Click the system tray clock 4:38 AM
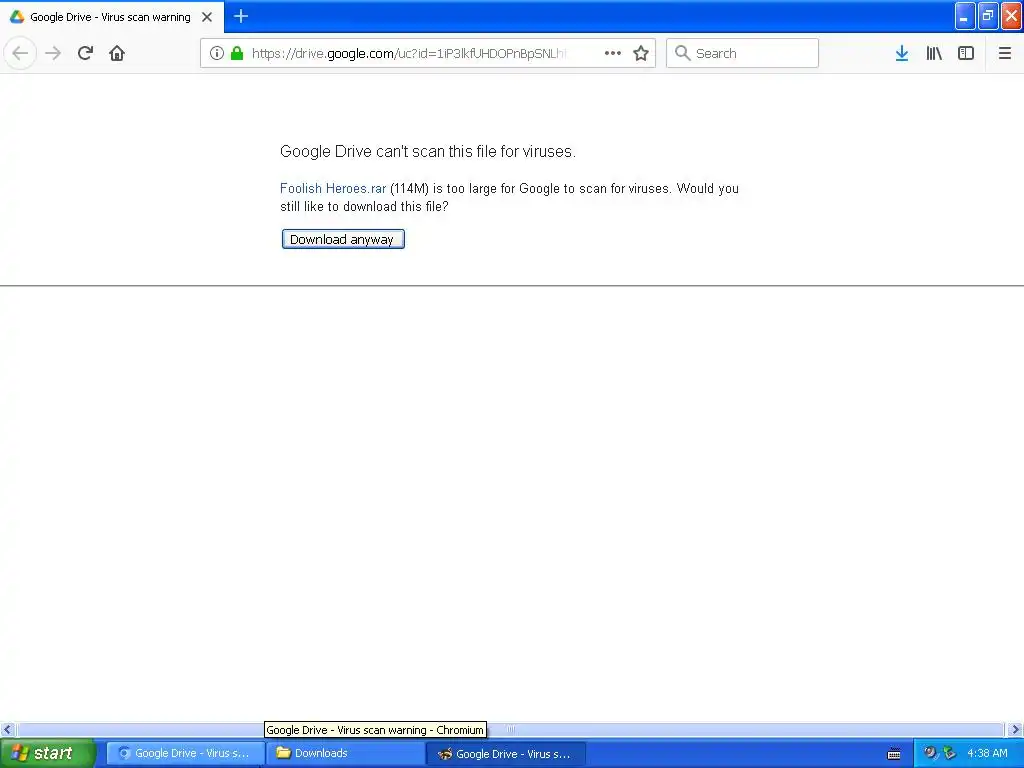 (987, 753)
